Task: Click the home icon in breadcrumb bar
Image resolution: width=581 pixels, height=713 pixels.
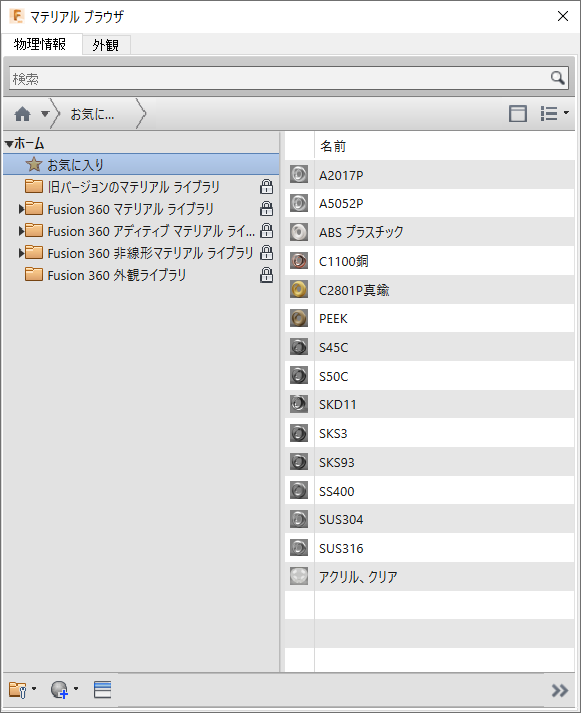Action: 22,114
